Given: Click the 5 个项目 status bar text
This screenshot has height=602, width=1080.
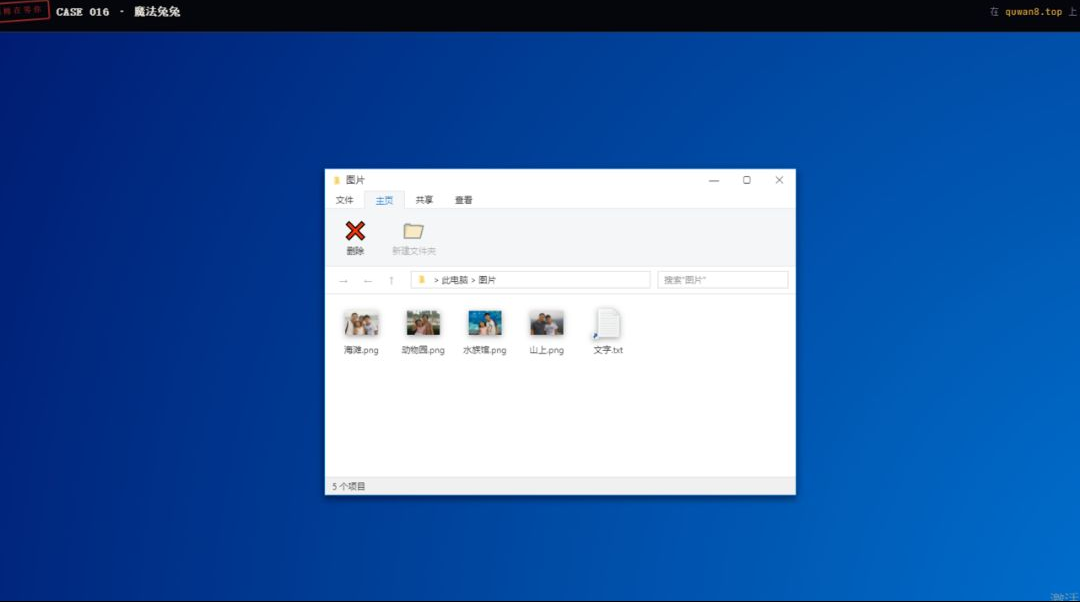Looking at the screenshot, I should tap(349, 486).
